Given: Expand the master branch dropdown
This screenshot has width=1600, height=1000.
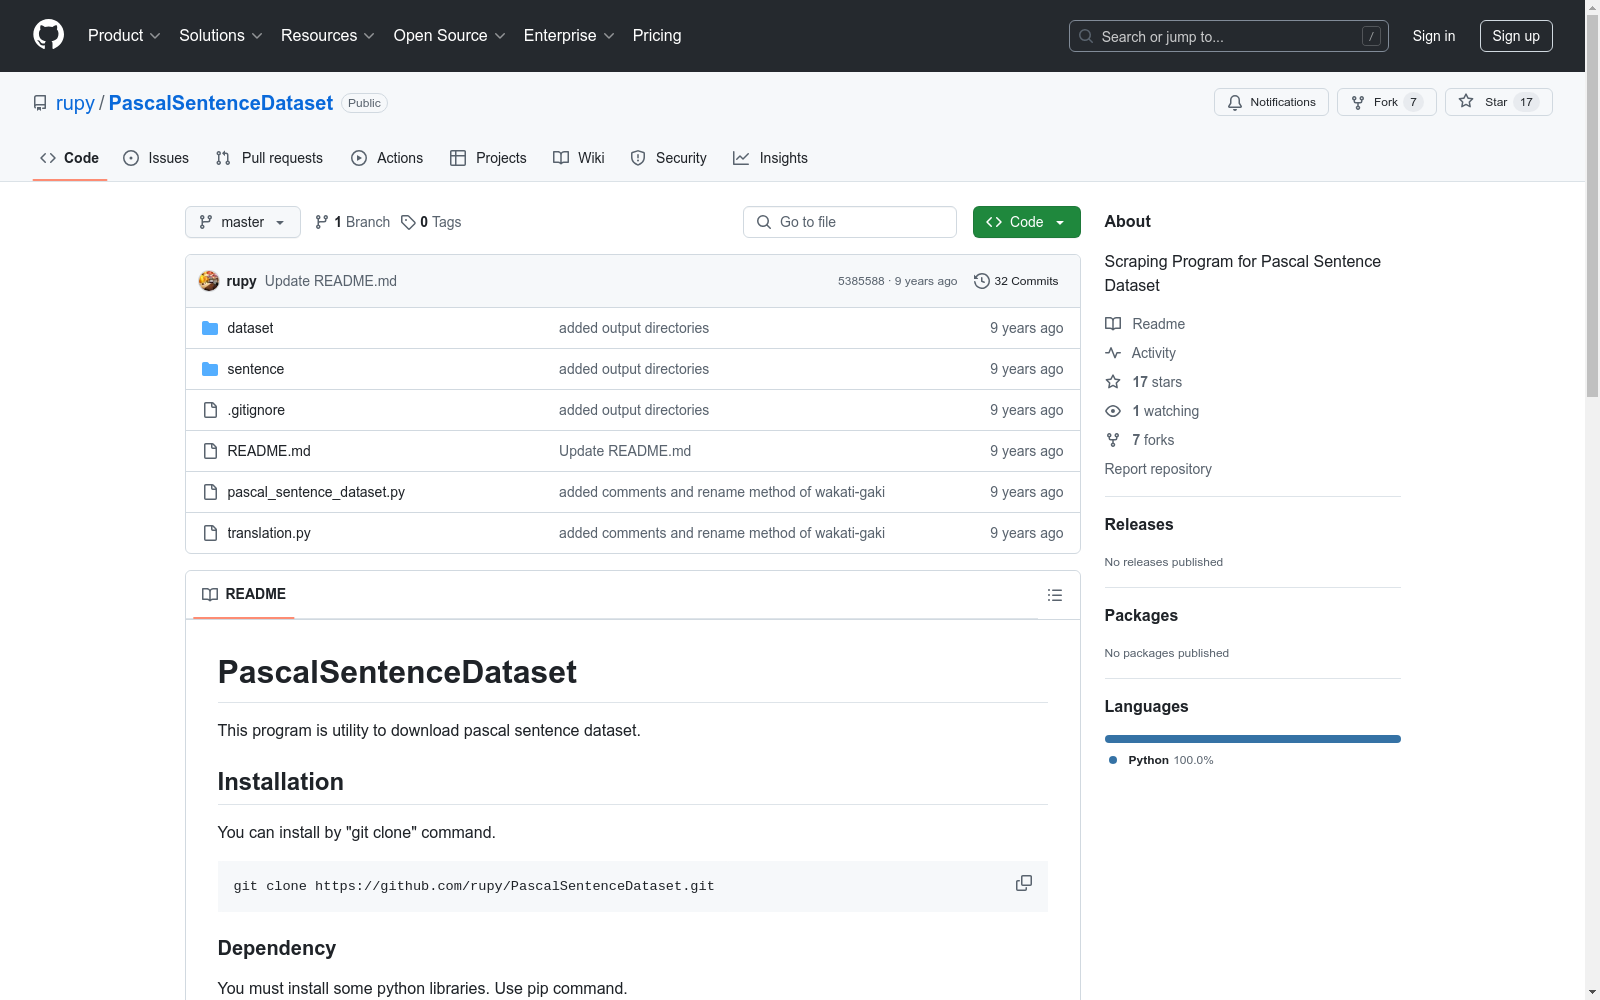Looking at the screenshot, I should coord(242,222).
